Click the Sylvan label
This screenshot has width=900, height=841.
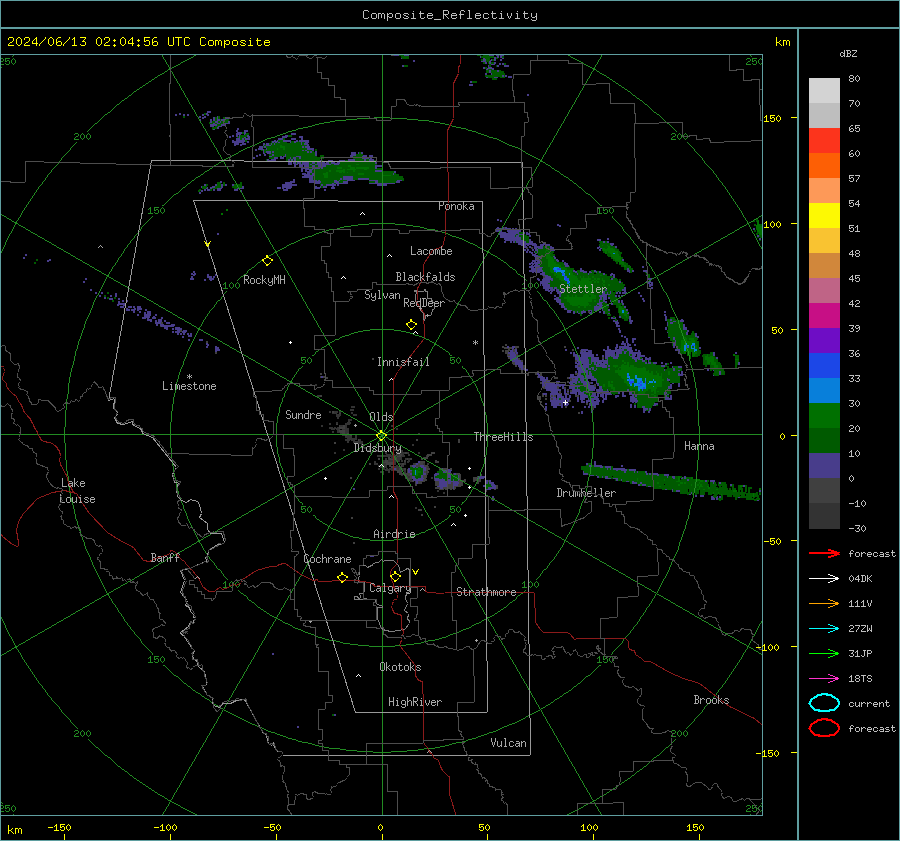[382, 295]
